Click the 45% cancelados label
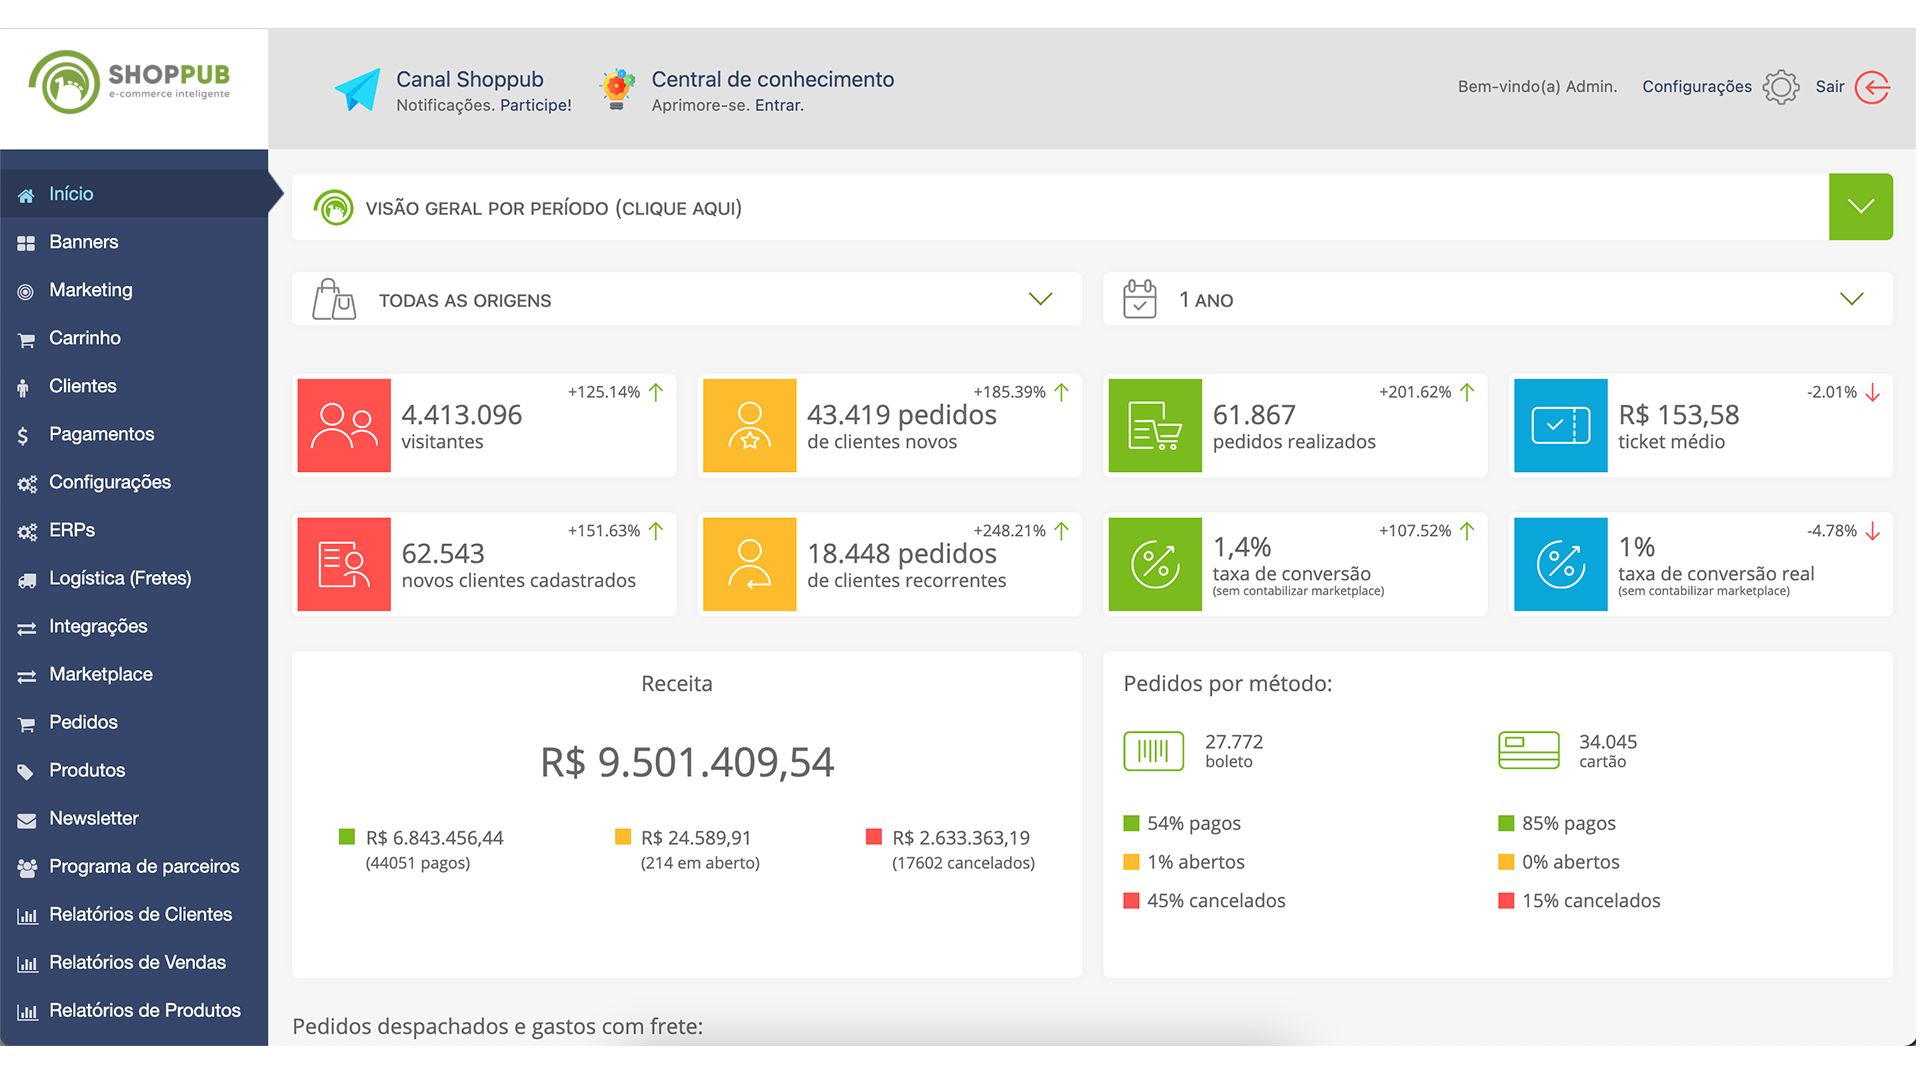 (x=1216, y=900)
